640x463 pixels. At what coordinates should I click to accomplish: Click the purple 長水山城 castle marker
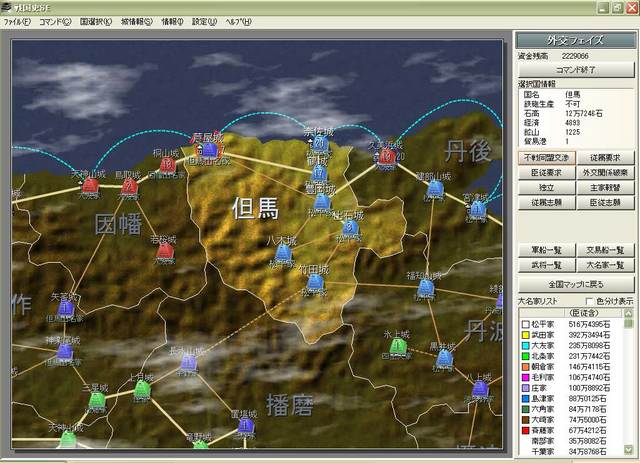click(189, 363)
